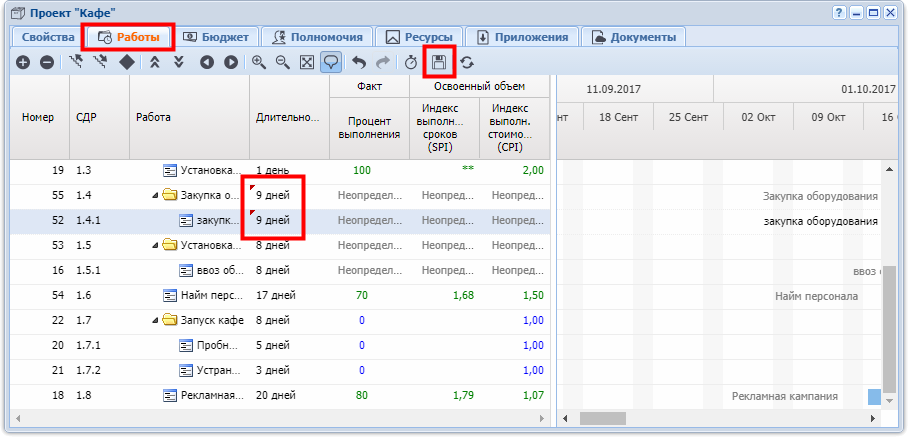Click the milestone diamond icon
908x437 pixels.
(x=127, y=63)
